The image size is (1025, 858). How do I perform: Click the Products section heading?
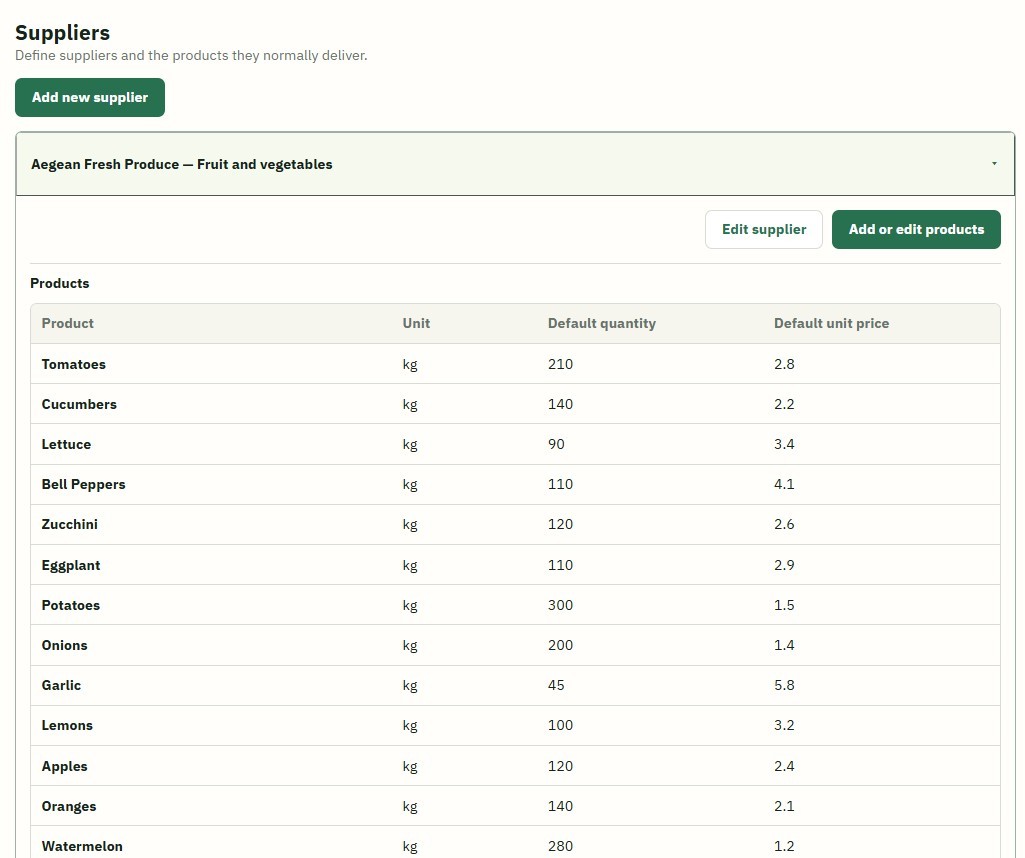coord(59,283)
